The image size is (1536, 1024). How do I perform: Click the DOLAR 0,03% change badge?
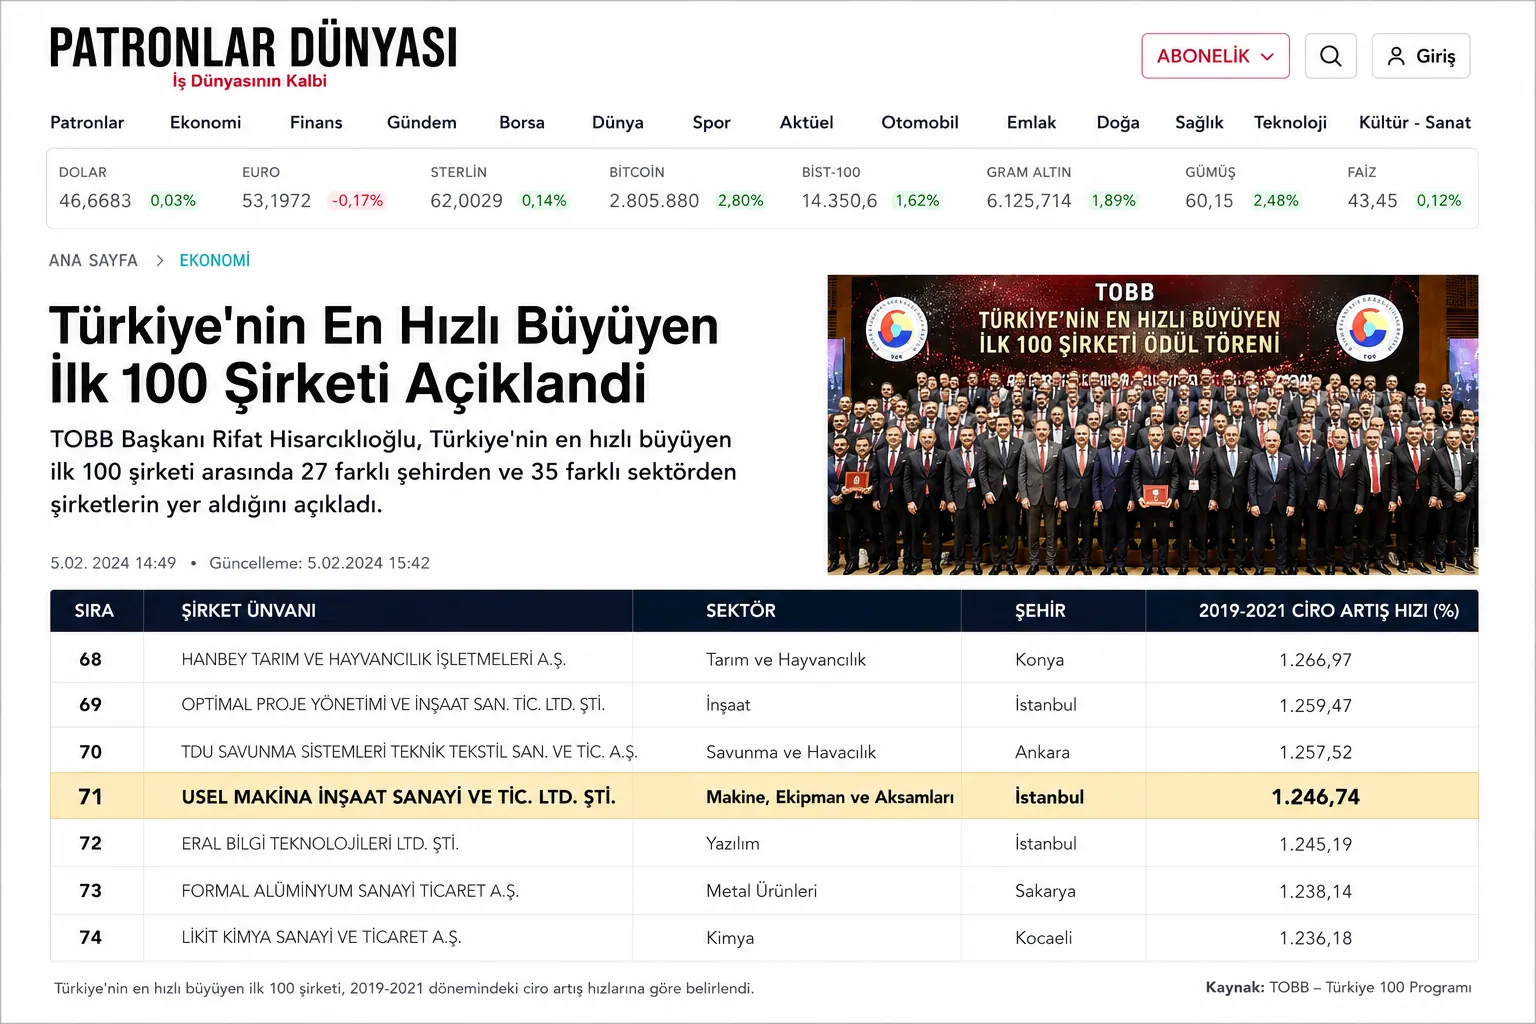click(x=173, y=201)
